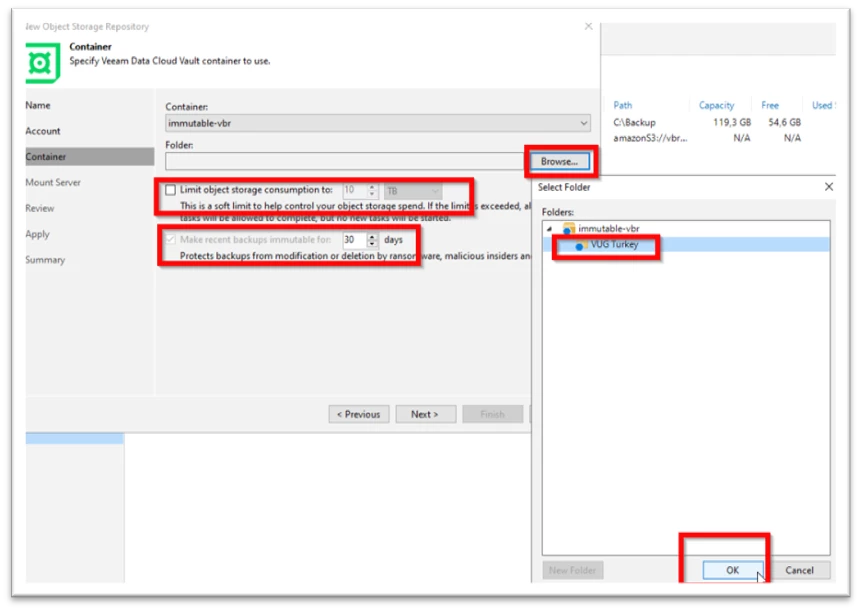Viewport: 861px width, 611px height.
Task: Click the greyed Finish button
Action: (x=492, y=414)
